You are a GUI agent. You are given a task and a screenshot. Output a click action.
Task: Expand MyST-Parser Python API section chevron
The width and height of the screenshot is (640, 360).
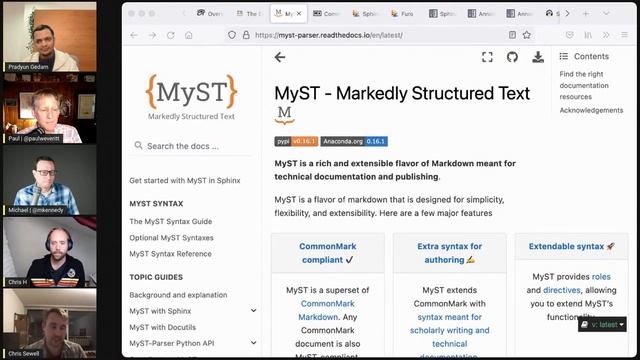253,343
